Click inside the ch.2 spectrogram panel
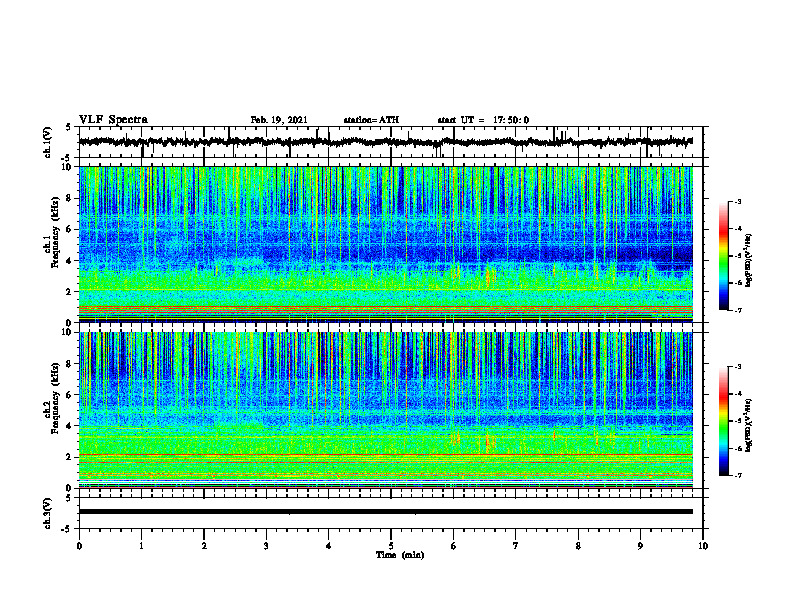Image resolution: width=792 pixels, height=612 pixels. pyautogui.click(x=386, y=410)
